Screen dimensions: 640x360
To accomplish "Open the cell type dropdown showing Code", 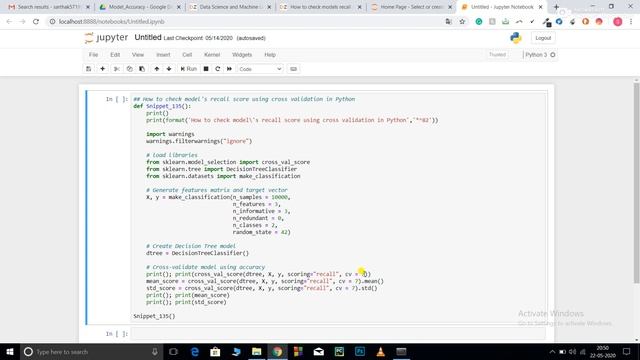I will (260, 69).
